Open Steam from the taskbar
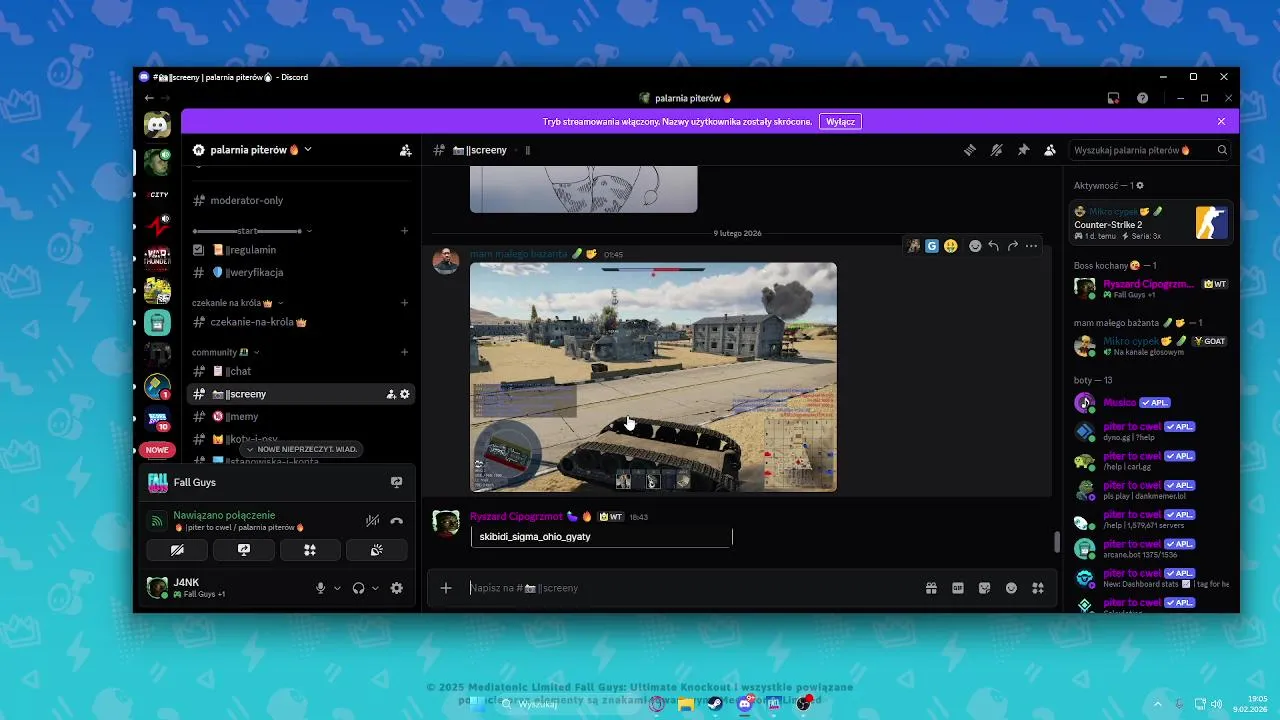This screenshot has height=720, width=1280. click(x=715, y=704)
